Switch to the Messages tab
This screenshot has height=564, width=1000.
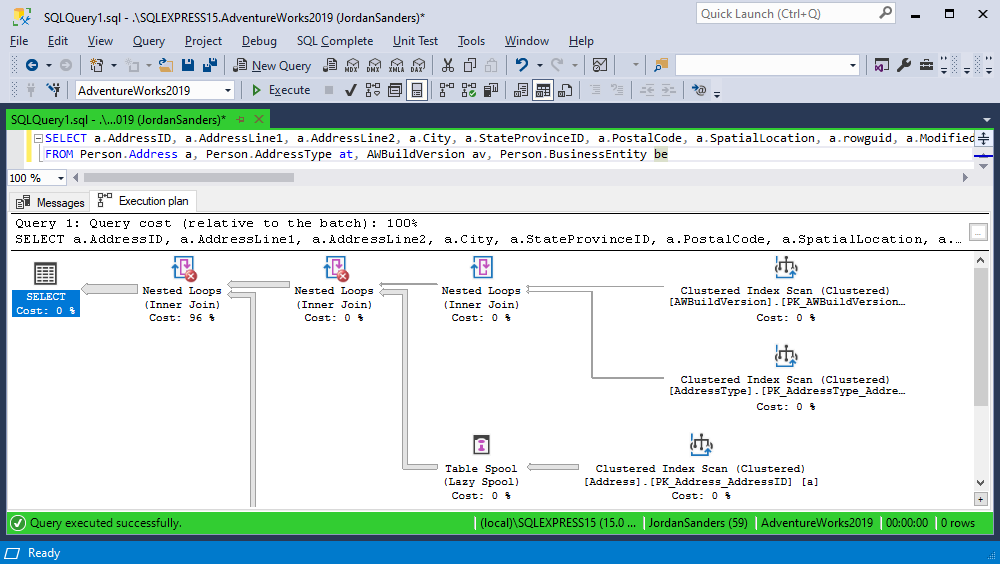tap(50, 202)
